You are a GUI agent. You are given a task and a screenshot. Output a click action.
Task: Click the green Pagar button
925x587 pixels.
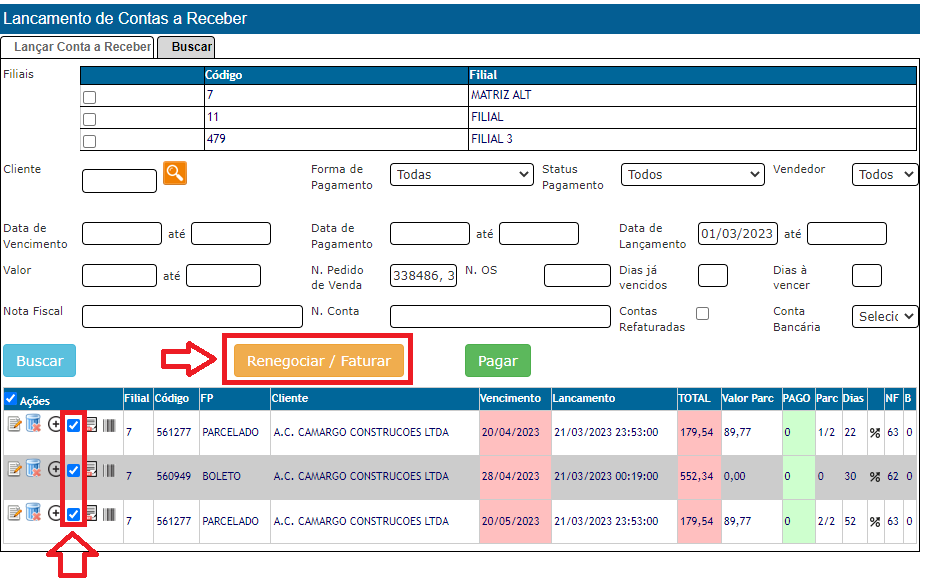click(x=497, y=361)
